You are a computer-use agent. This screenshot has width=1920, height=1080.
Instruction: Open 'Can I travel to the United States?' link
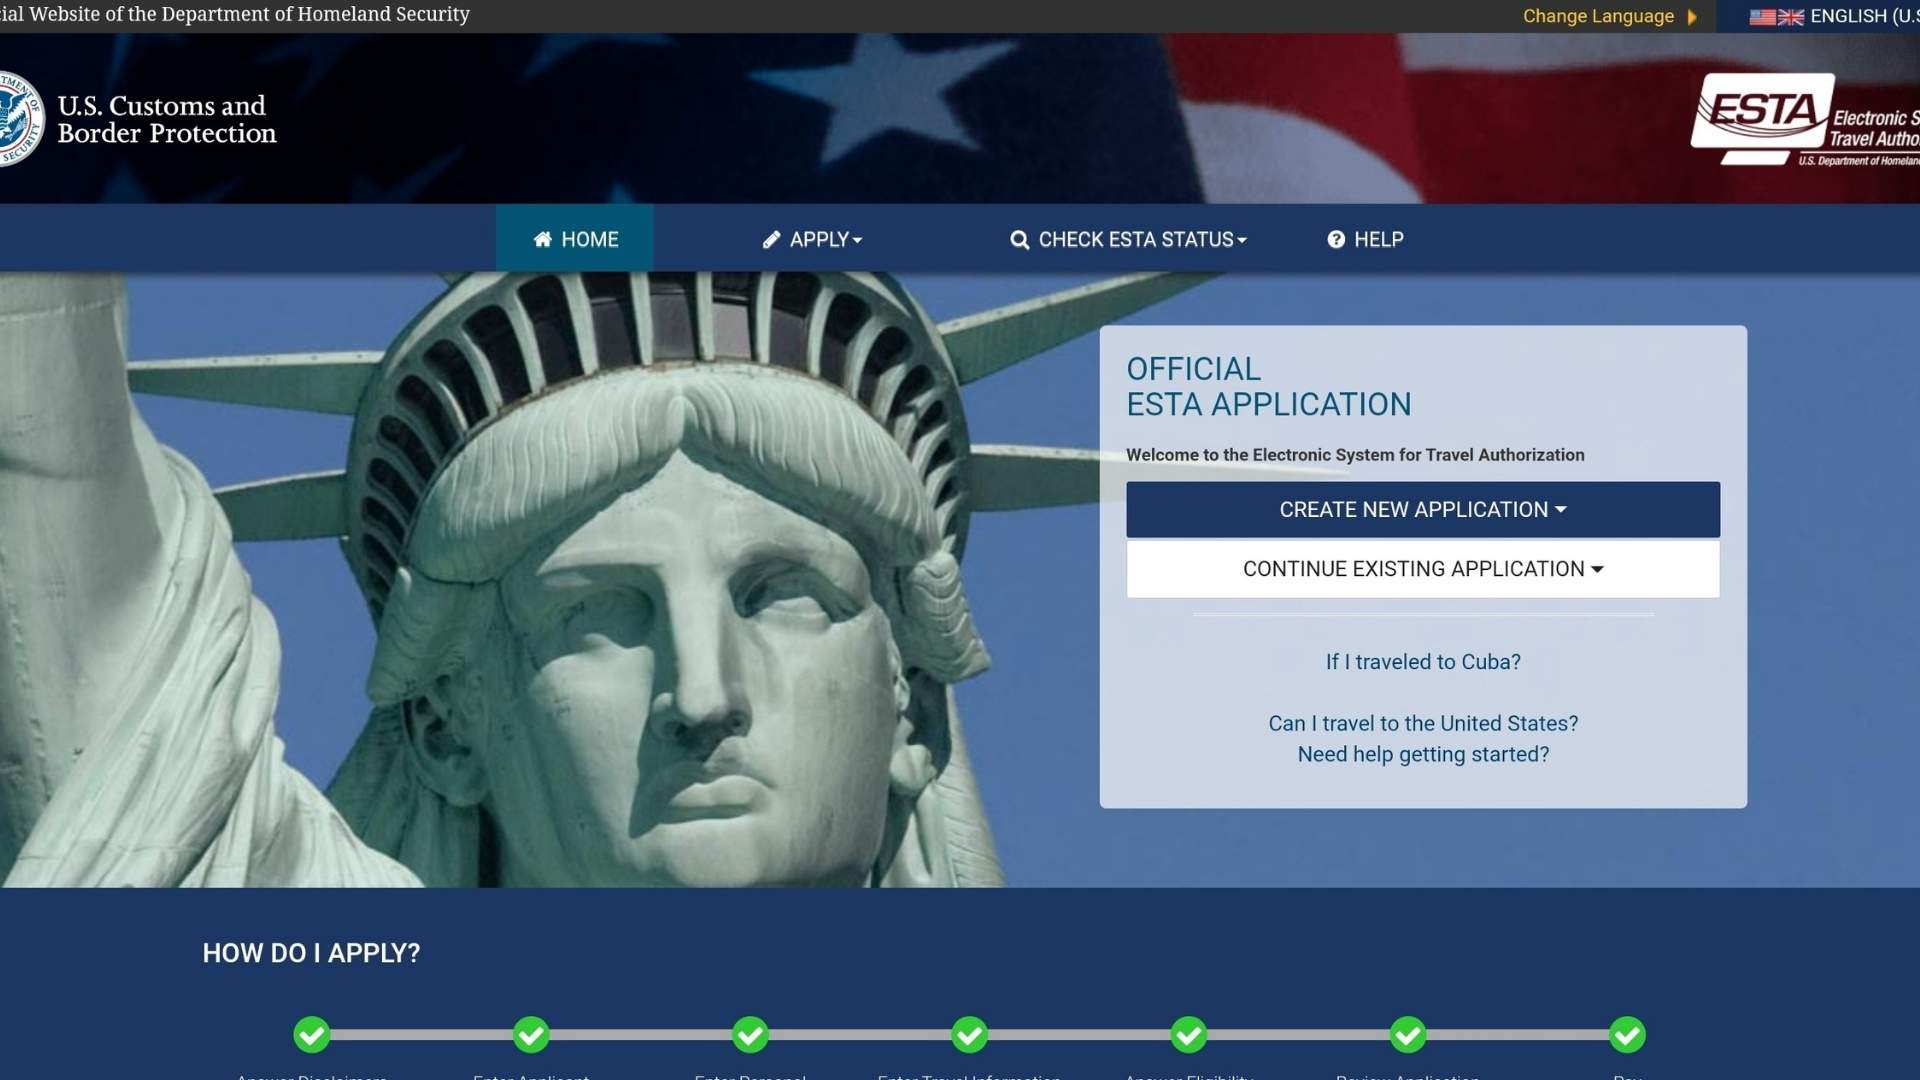pyautogui.click(x=1423, y=723)
